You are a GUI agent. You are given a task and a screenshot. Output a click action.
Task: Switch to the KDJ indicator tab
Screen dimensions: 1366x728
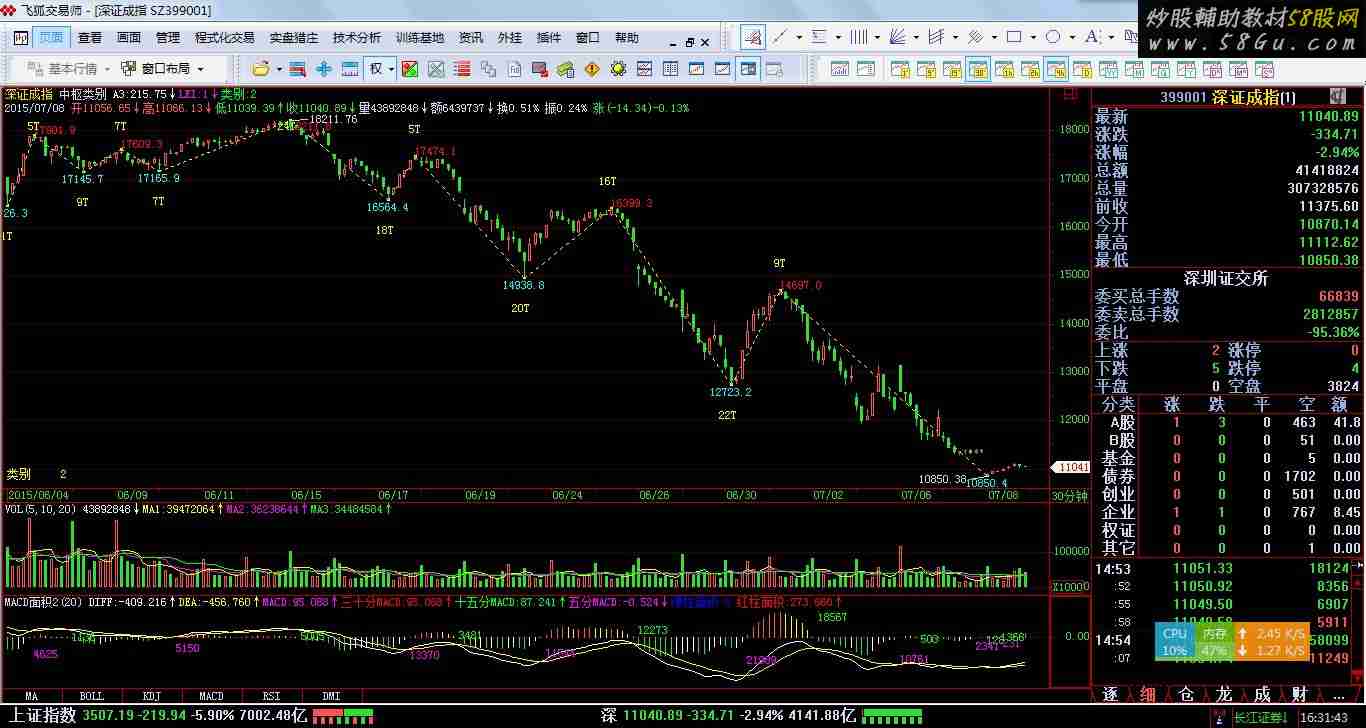[151, 696]
